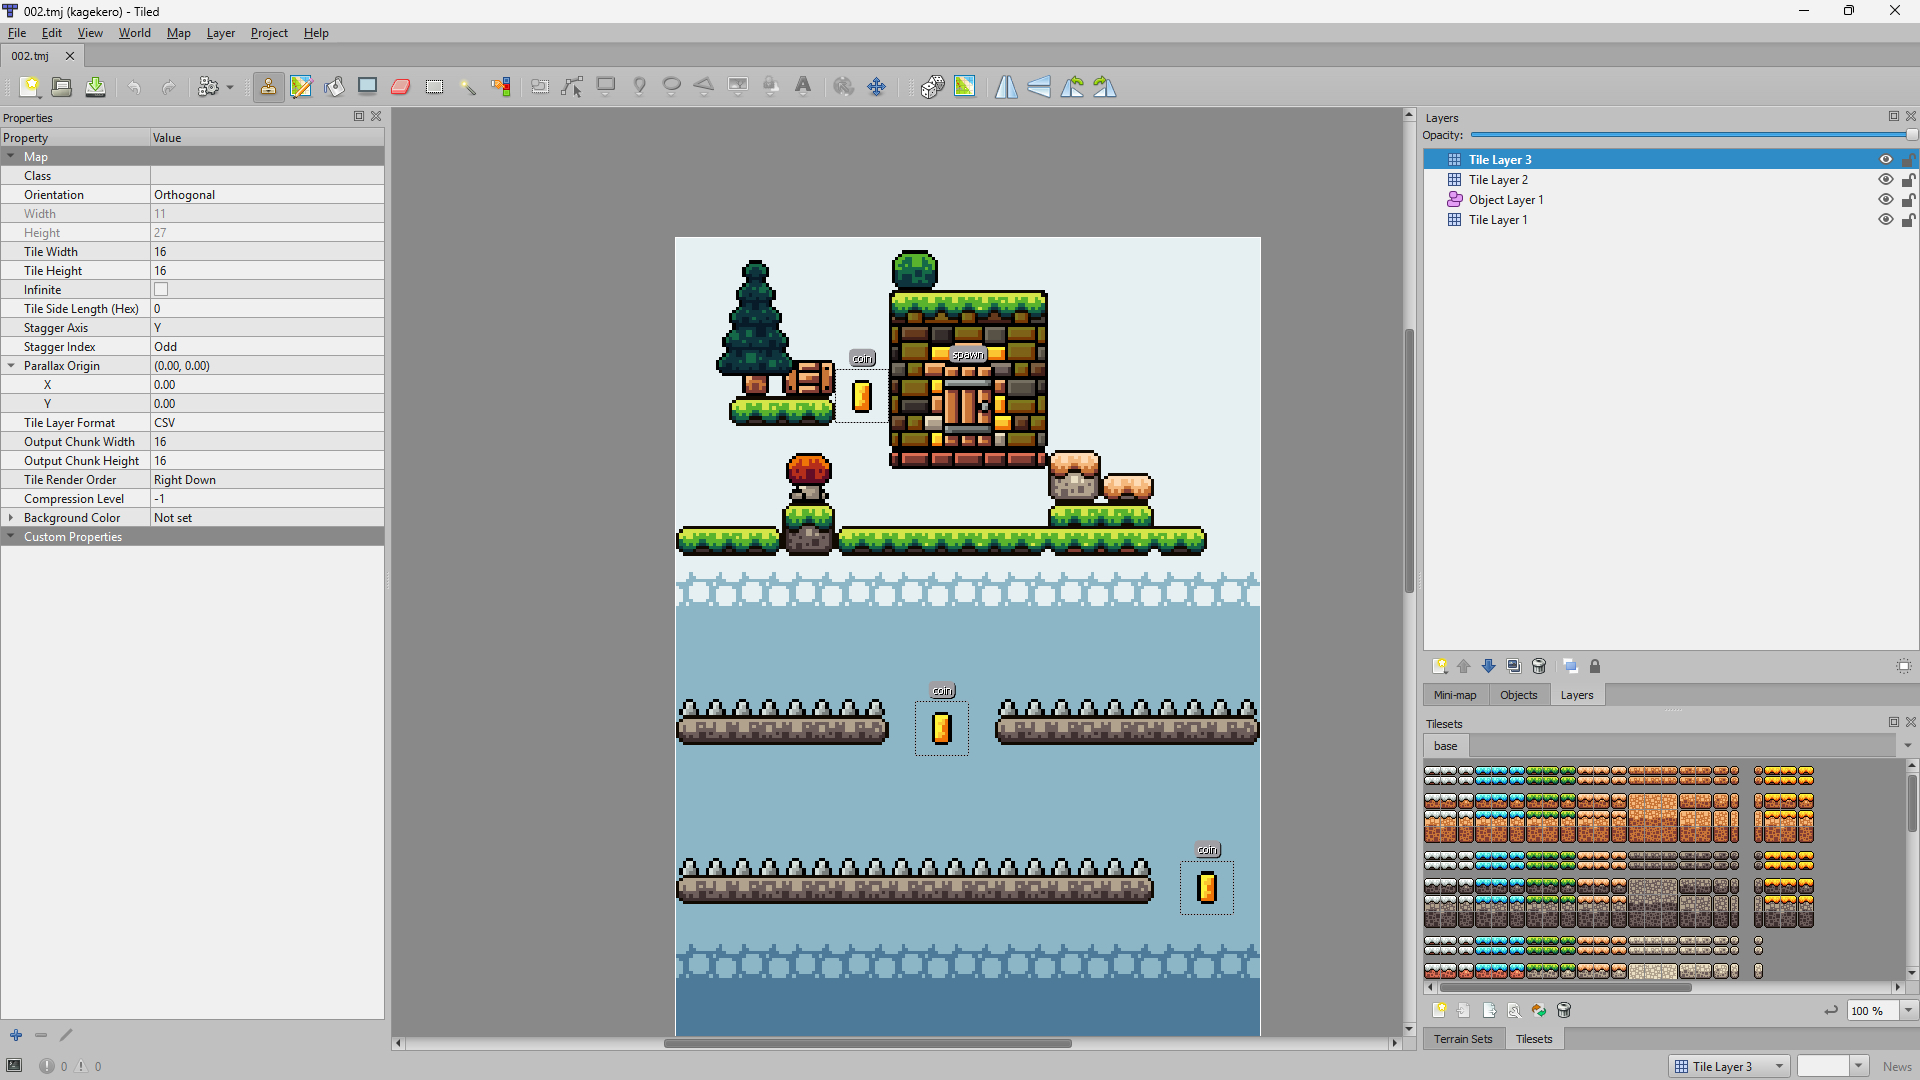Click the Random Mode dice icon
This screenshot has height=1080, width=1920.
coord(932,87)
